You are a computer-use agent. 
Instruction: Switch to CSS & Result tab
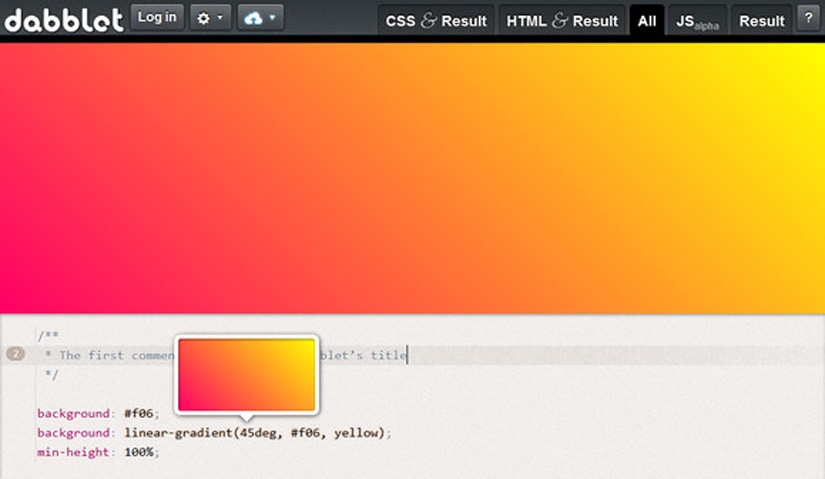pyautogui.click(x=436, y=21)
